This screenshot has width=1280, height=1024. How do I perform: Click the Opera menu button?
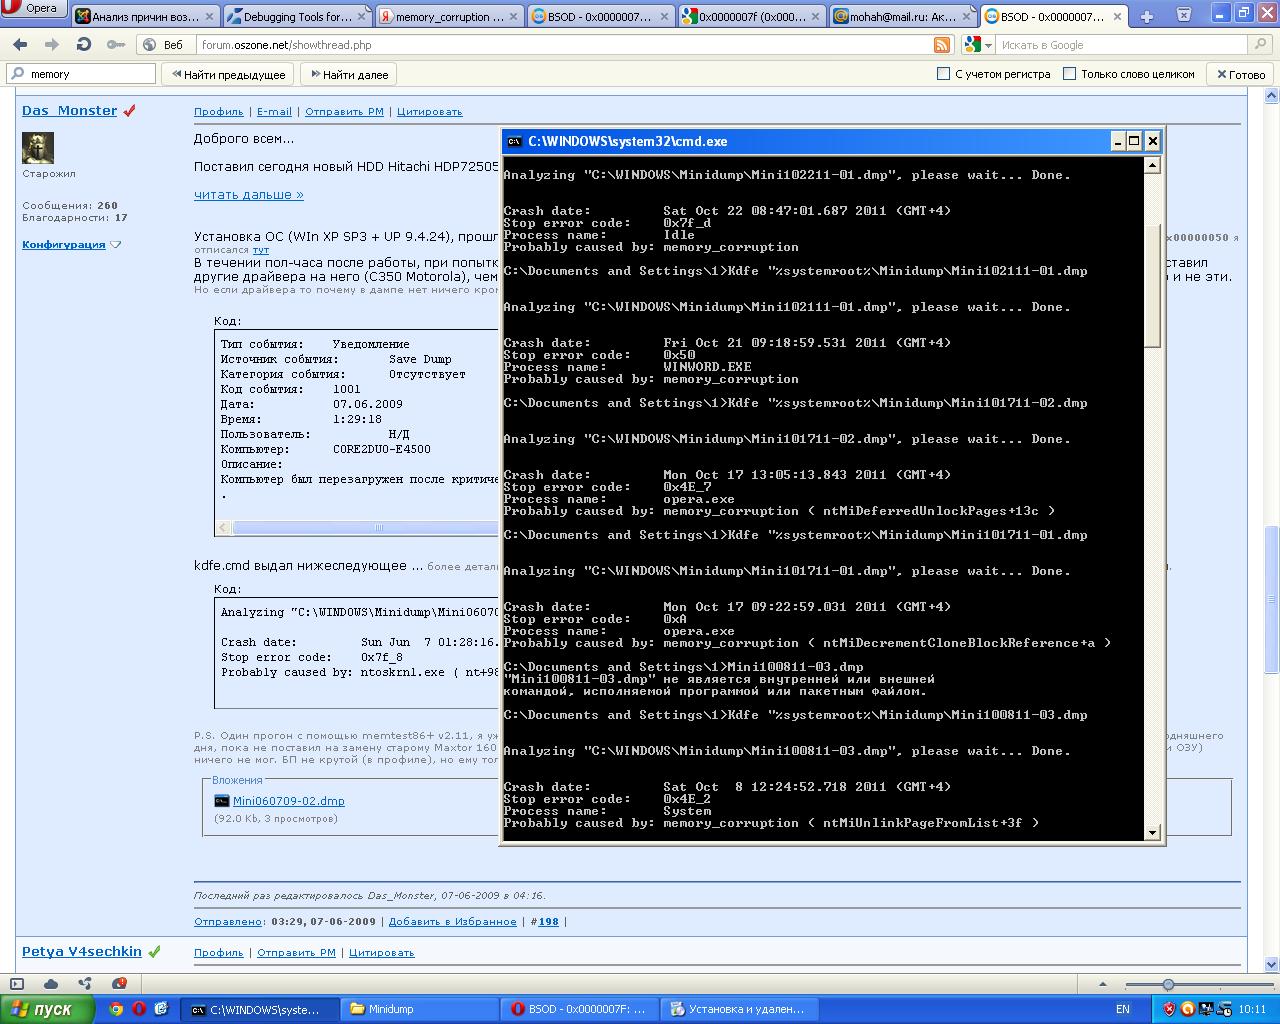click(x=34, y=9)
